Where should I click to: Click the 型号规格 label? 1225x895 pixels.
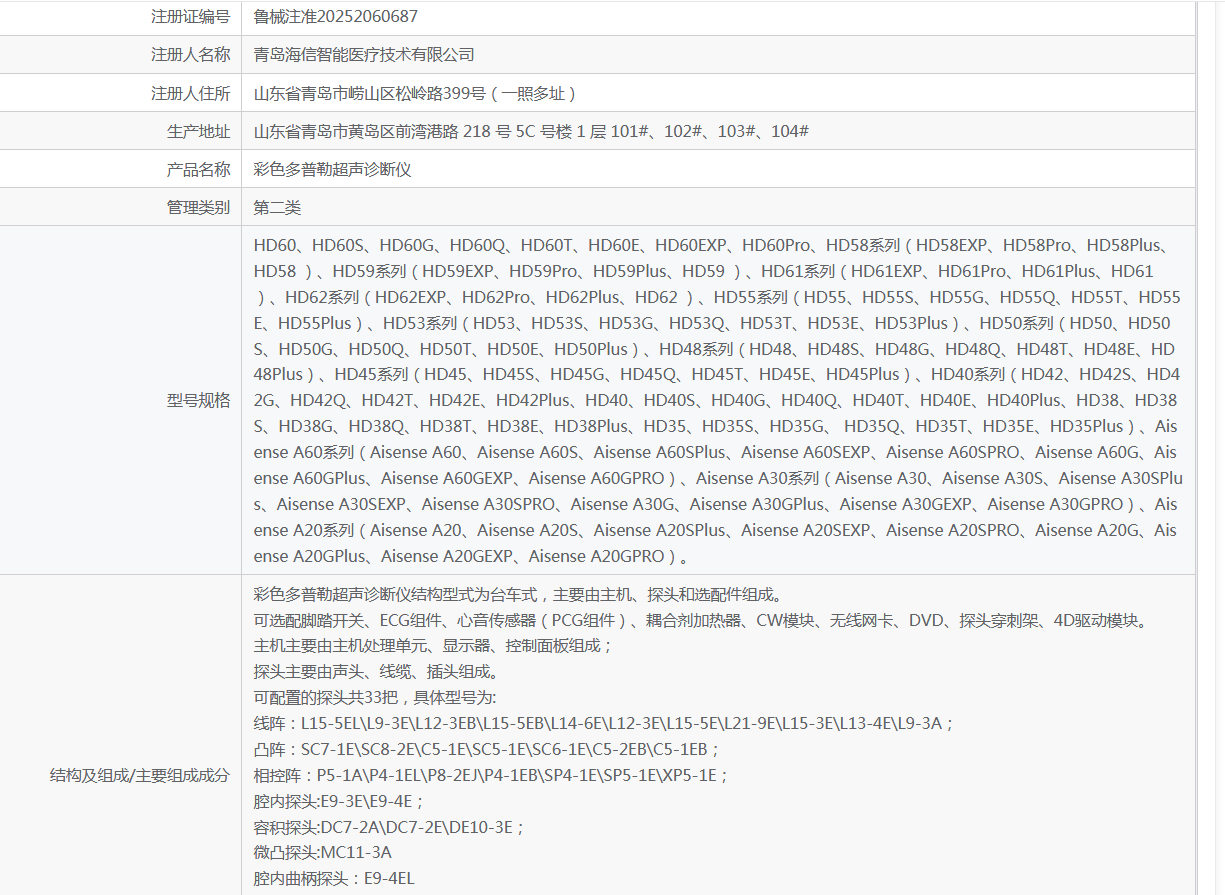198,400
